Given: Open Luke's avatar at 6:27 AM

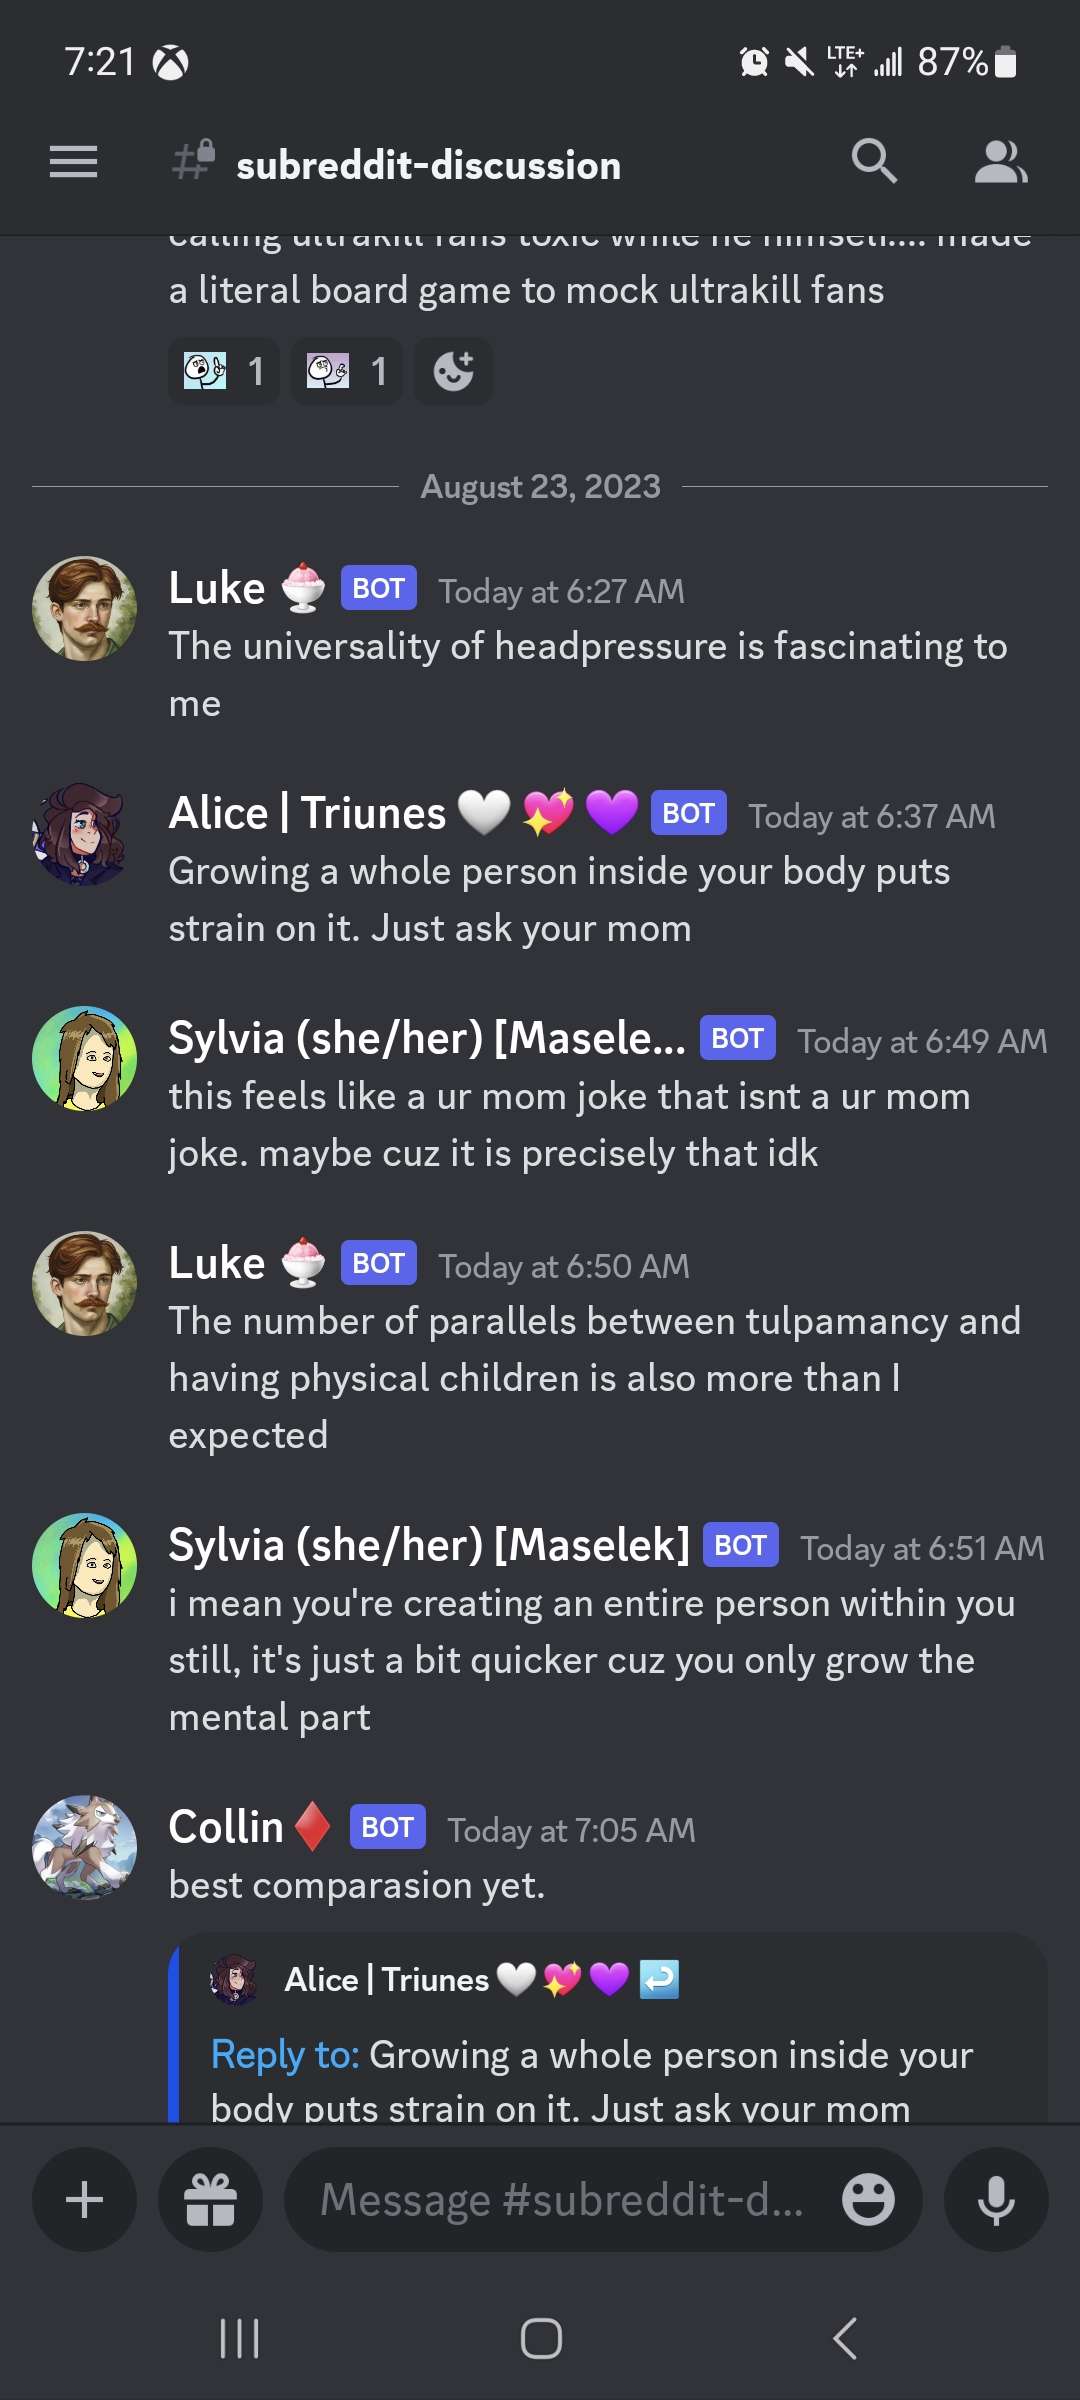Looking at the screenshot, I should 84,608.
